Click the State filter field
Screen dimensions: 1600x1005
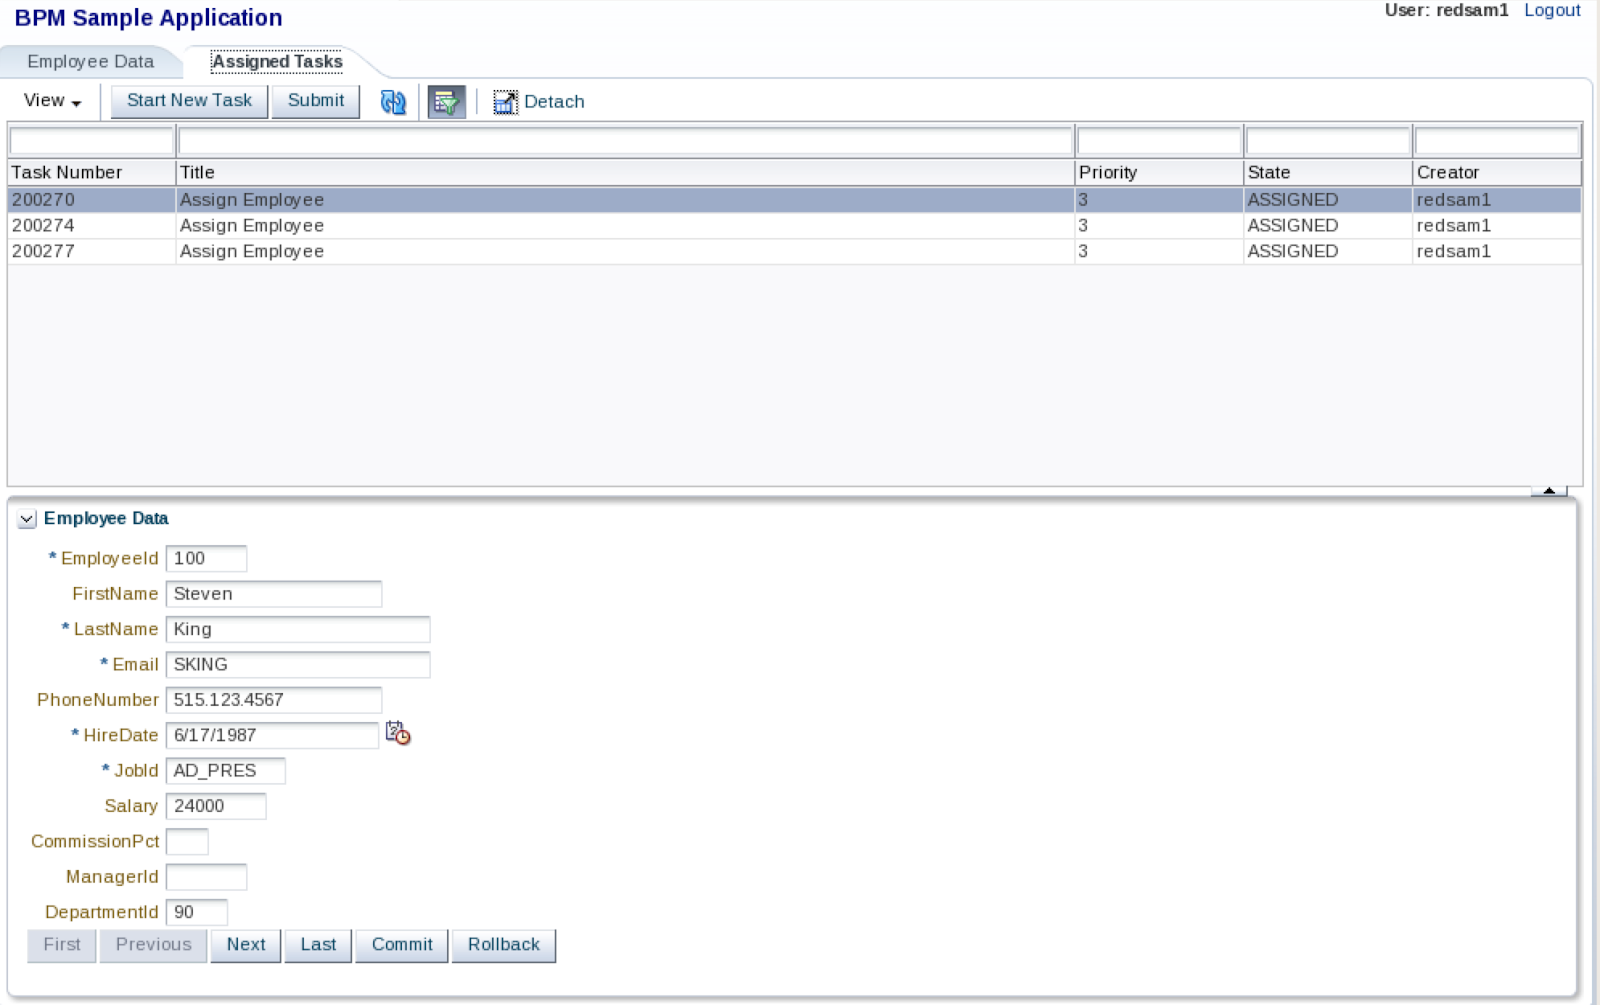(1329, 141)
